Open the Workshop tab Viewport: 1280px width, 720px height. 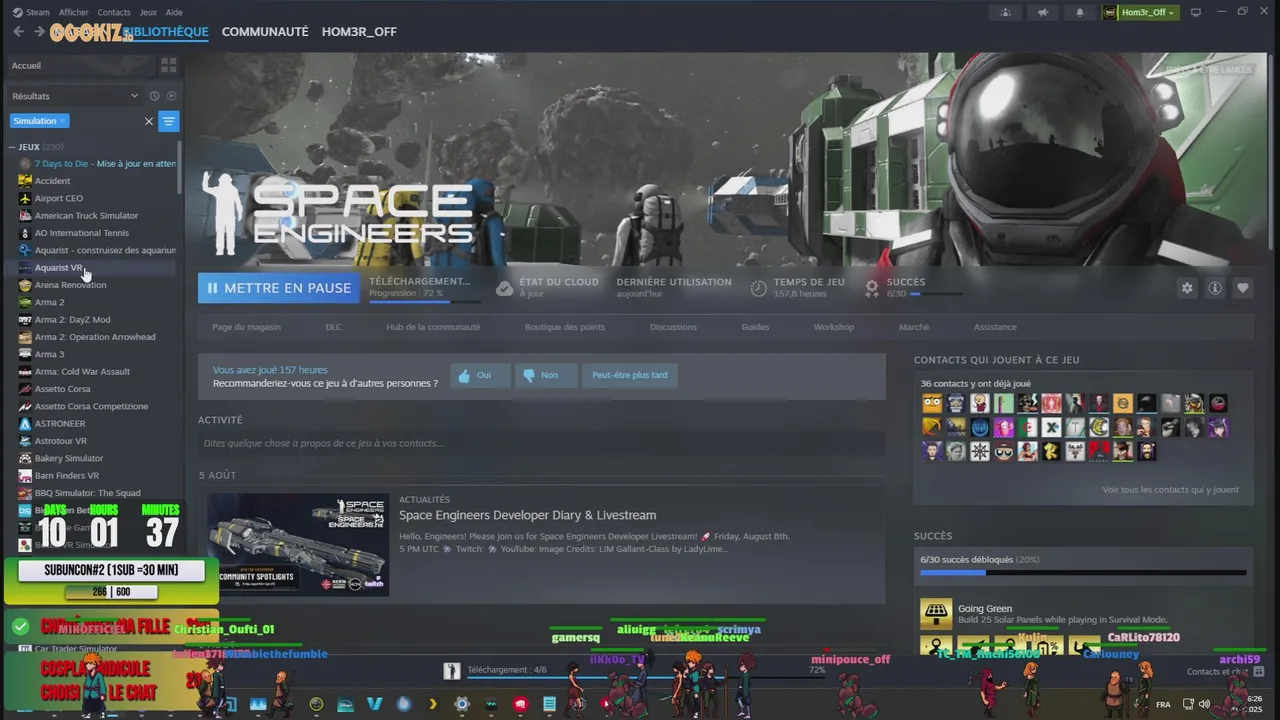tap(834, 327)
